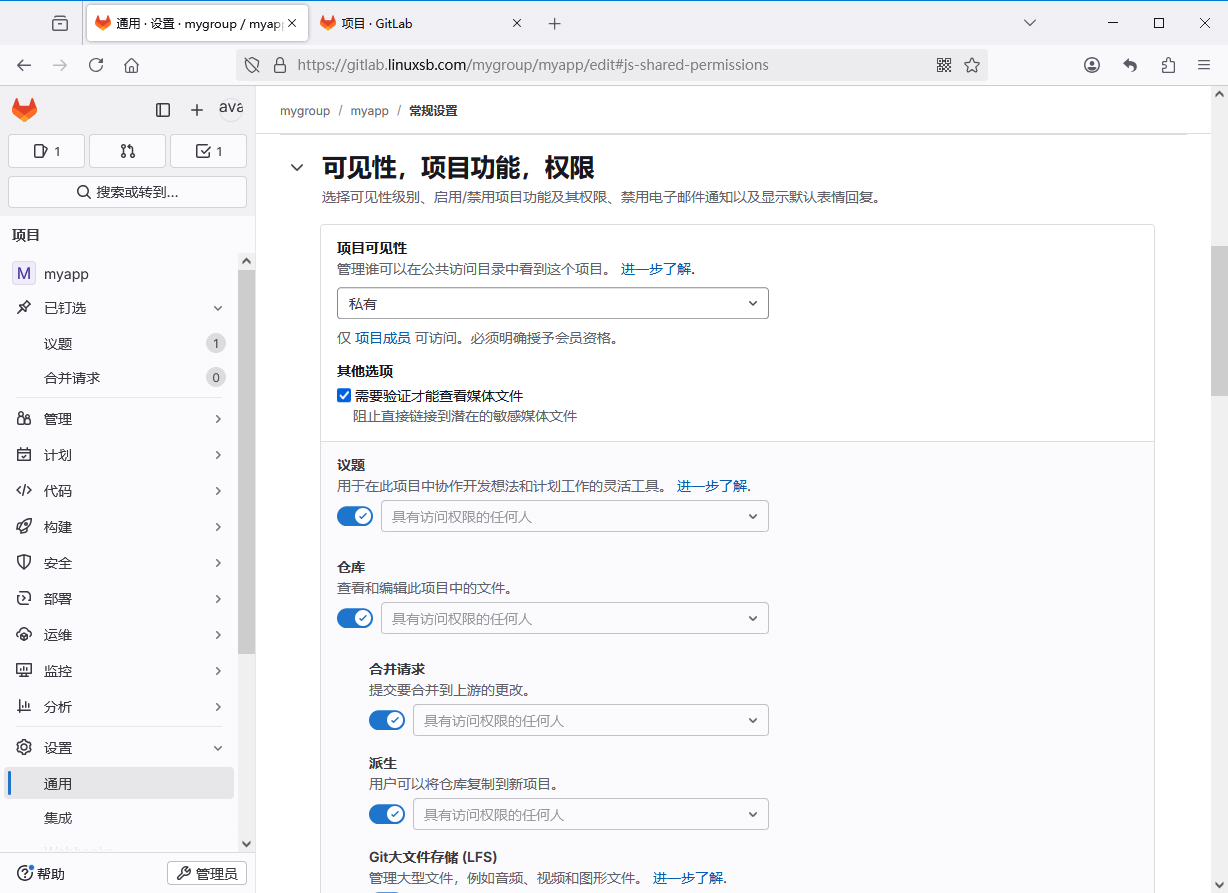Open merge requests icon in sidebar top

pos(127,151)
